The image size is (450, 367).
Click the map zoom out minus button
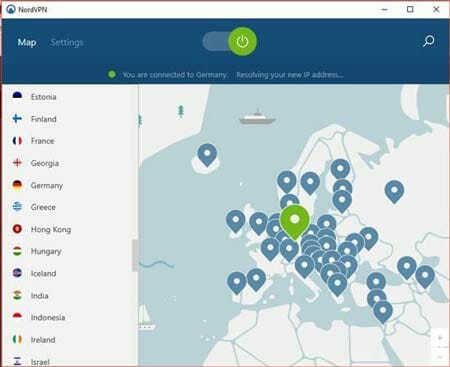click(440, 357)
